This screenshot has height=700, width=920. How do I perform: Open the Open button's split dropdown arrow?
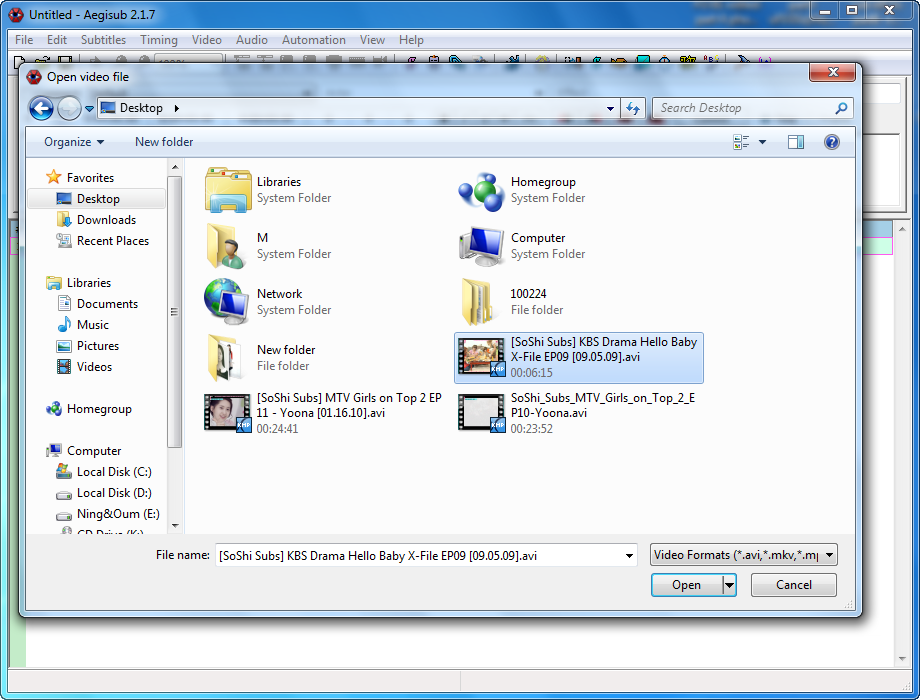(729, 585)
